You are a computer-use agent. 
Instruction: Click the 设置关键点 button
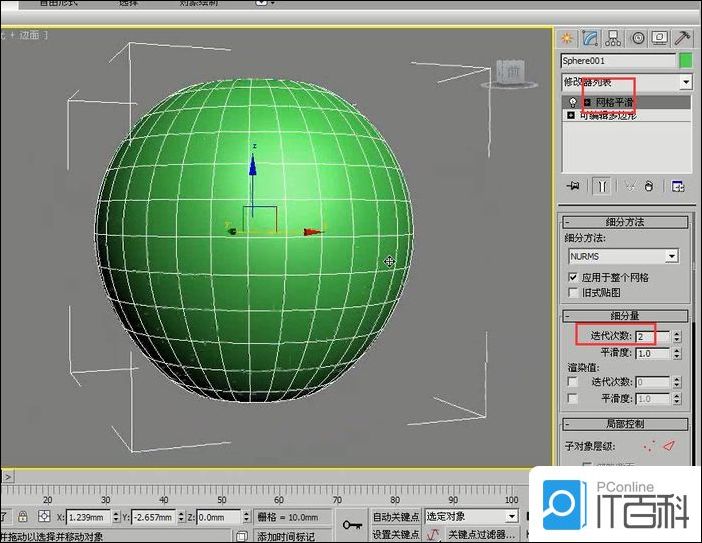395,535
